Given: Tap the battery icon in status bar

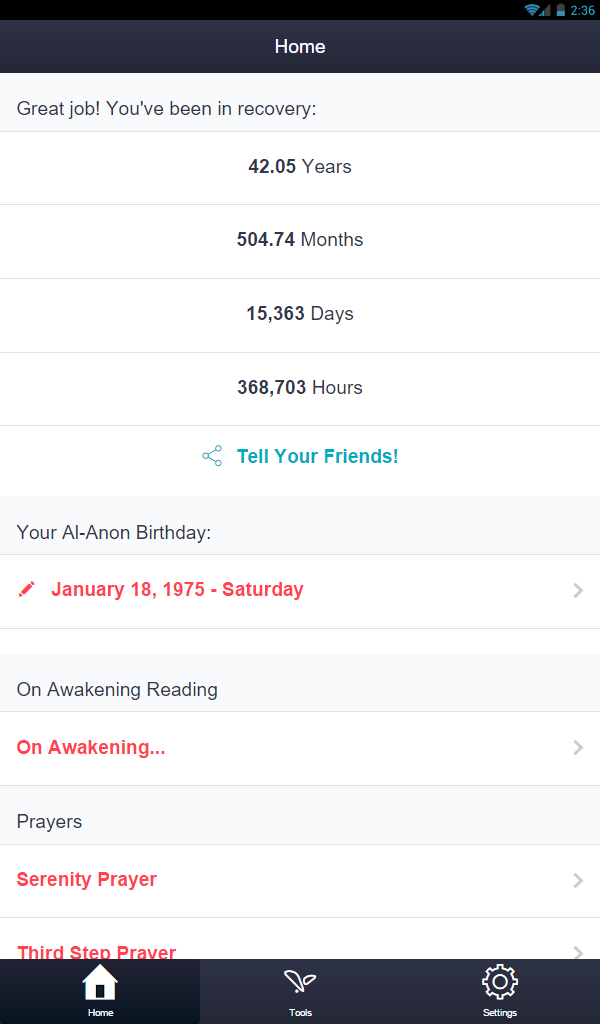Looking at the screenshot, I should tap(561, 10).
